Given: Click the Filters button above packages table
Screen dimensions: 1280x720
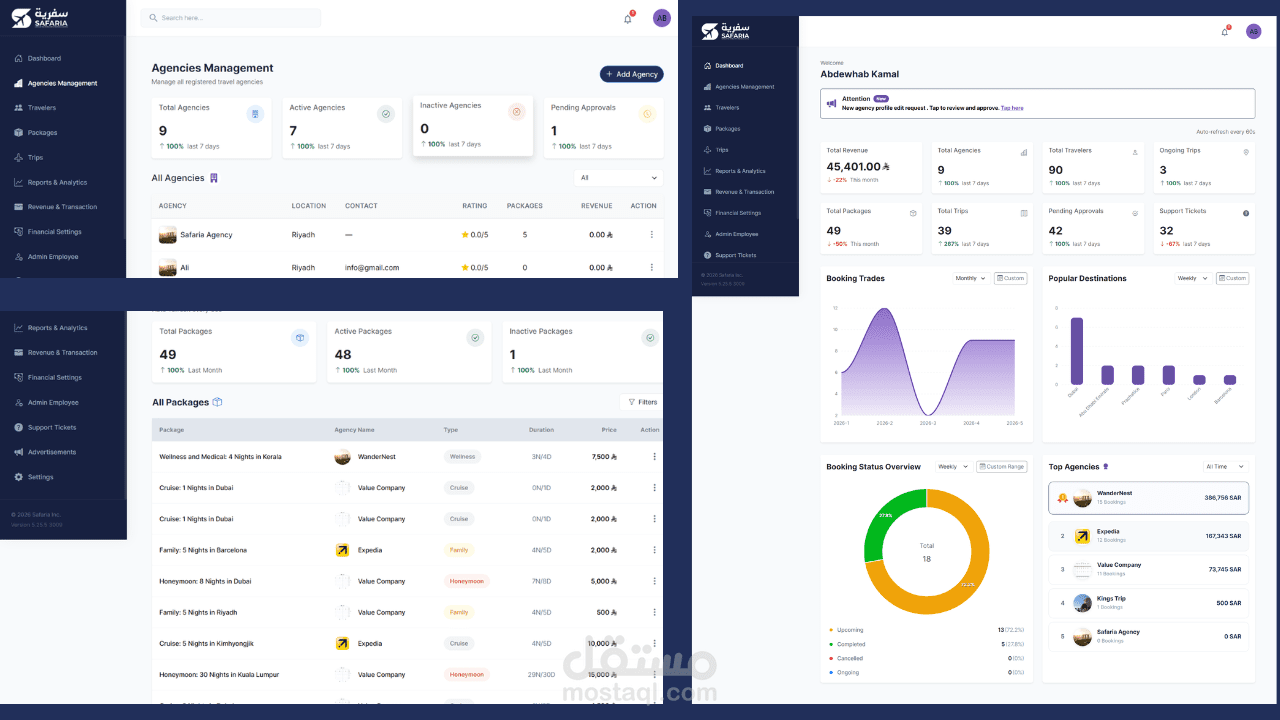Looking at the screenshot, I should pyautogui.click(x=641, y=402).
